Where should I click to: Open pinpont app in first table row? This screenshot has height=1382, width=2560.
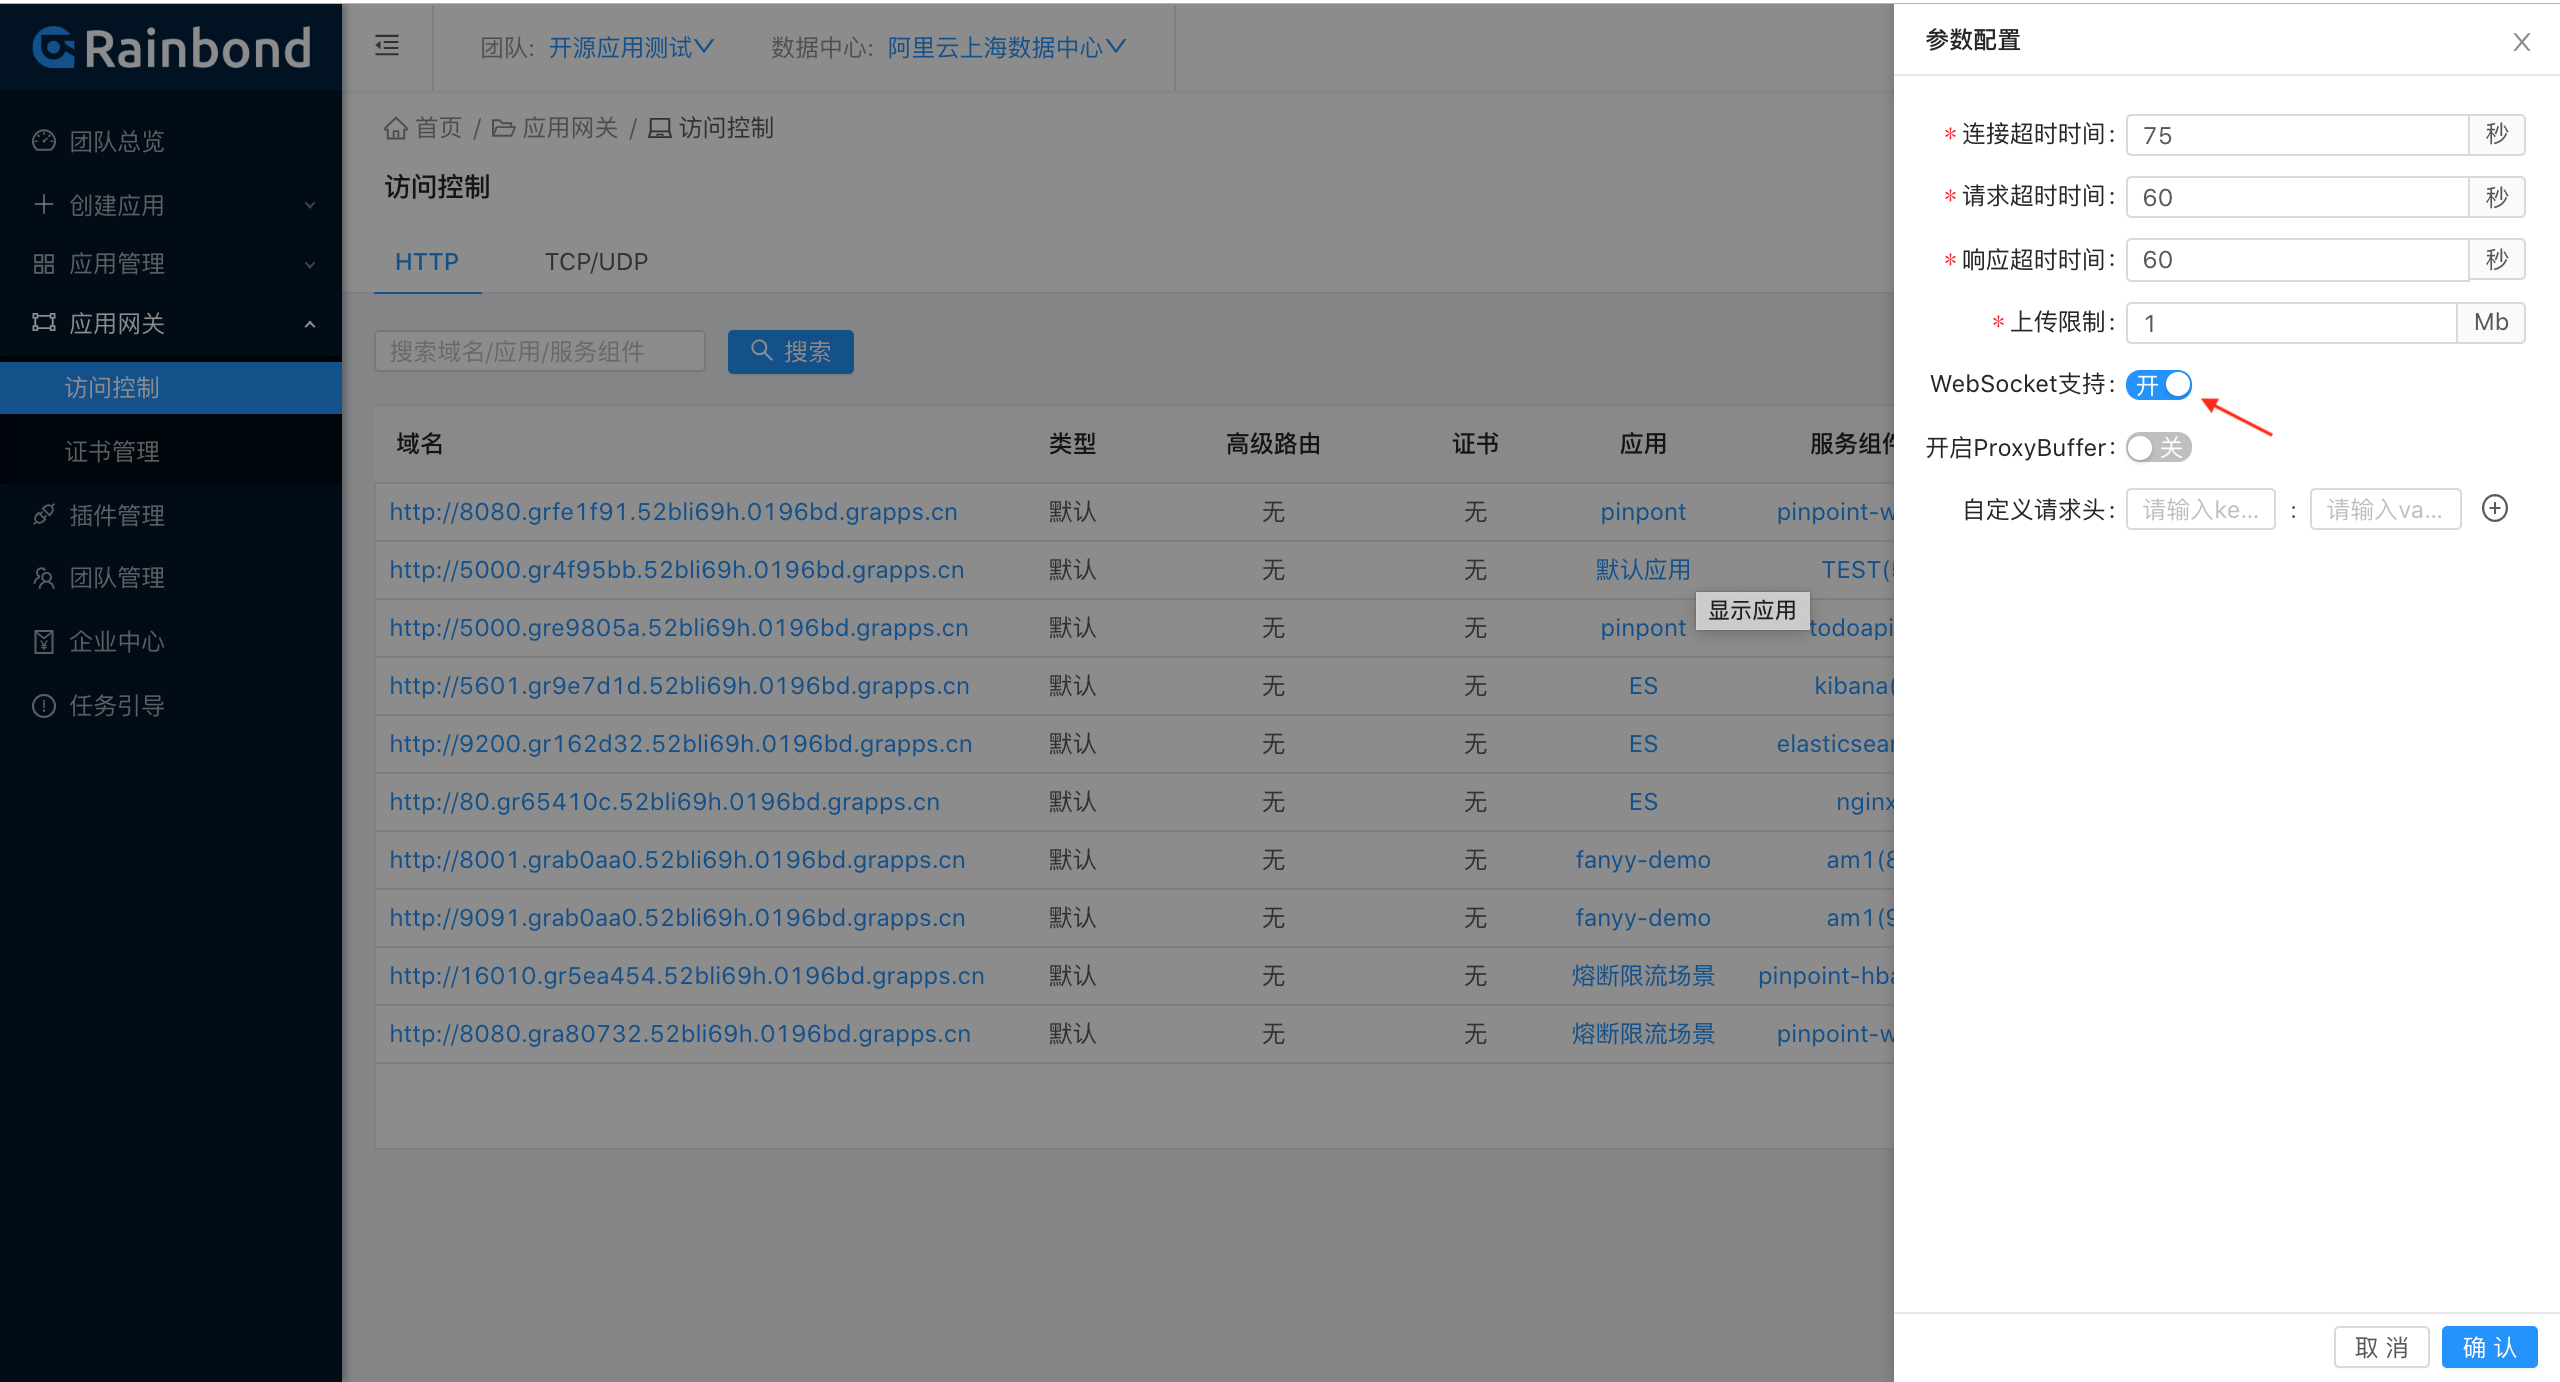click(1643, 512)
